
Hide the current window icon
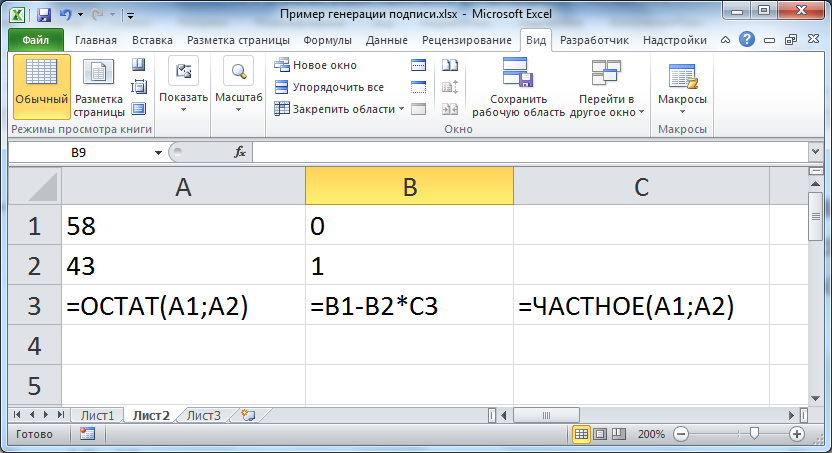click(x=419, y=86)
